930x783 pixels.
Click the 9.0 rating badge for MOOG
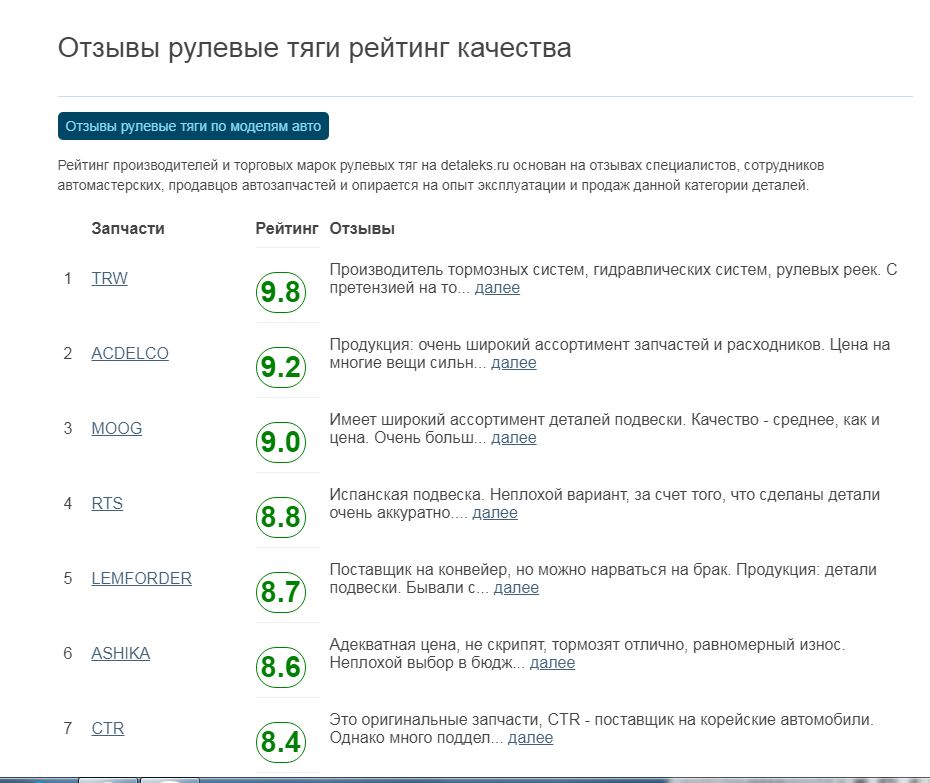(281, 442)
